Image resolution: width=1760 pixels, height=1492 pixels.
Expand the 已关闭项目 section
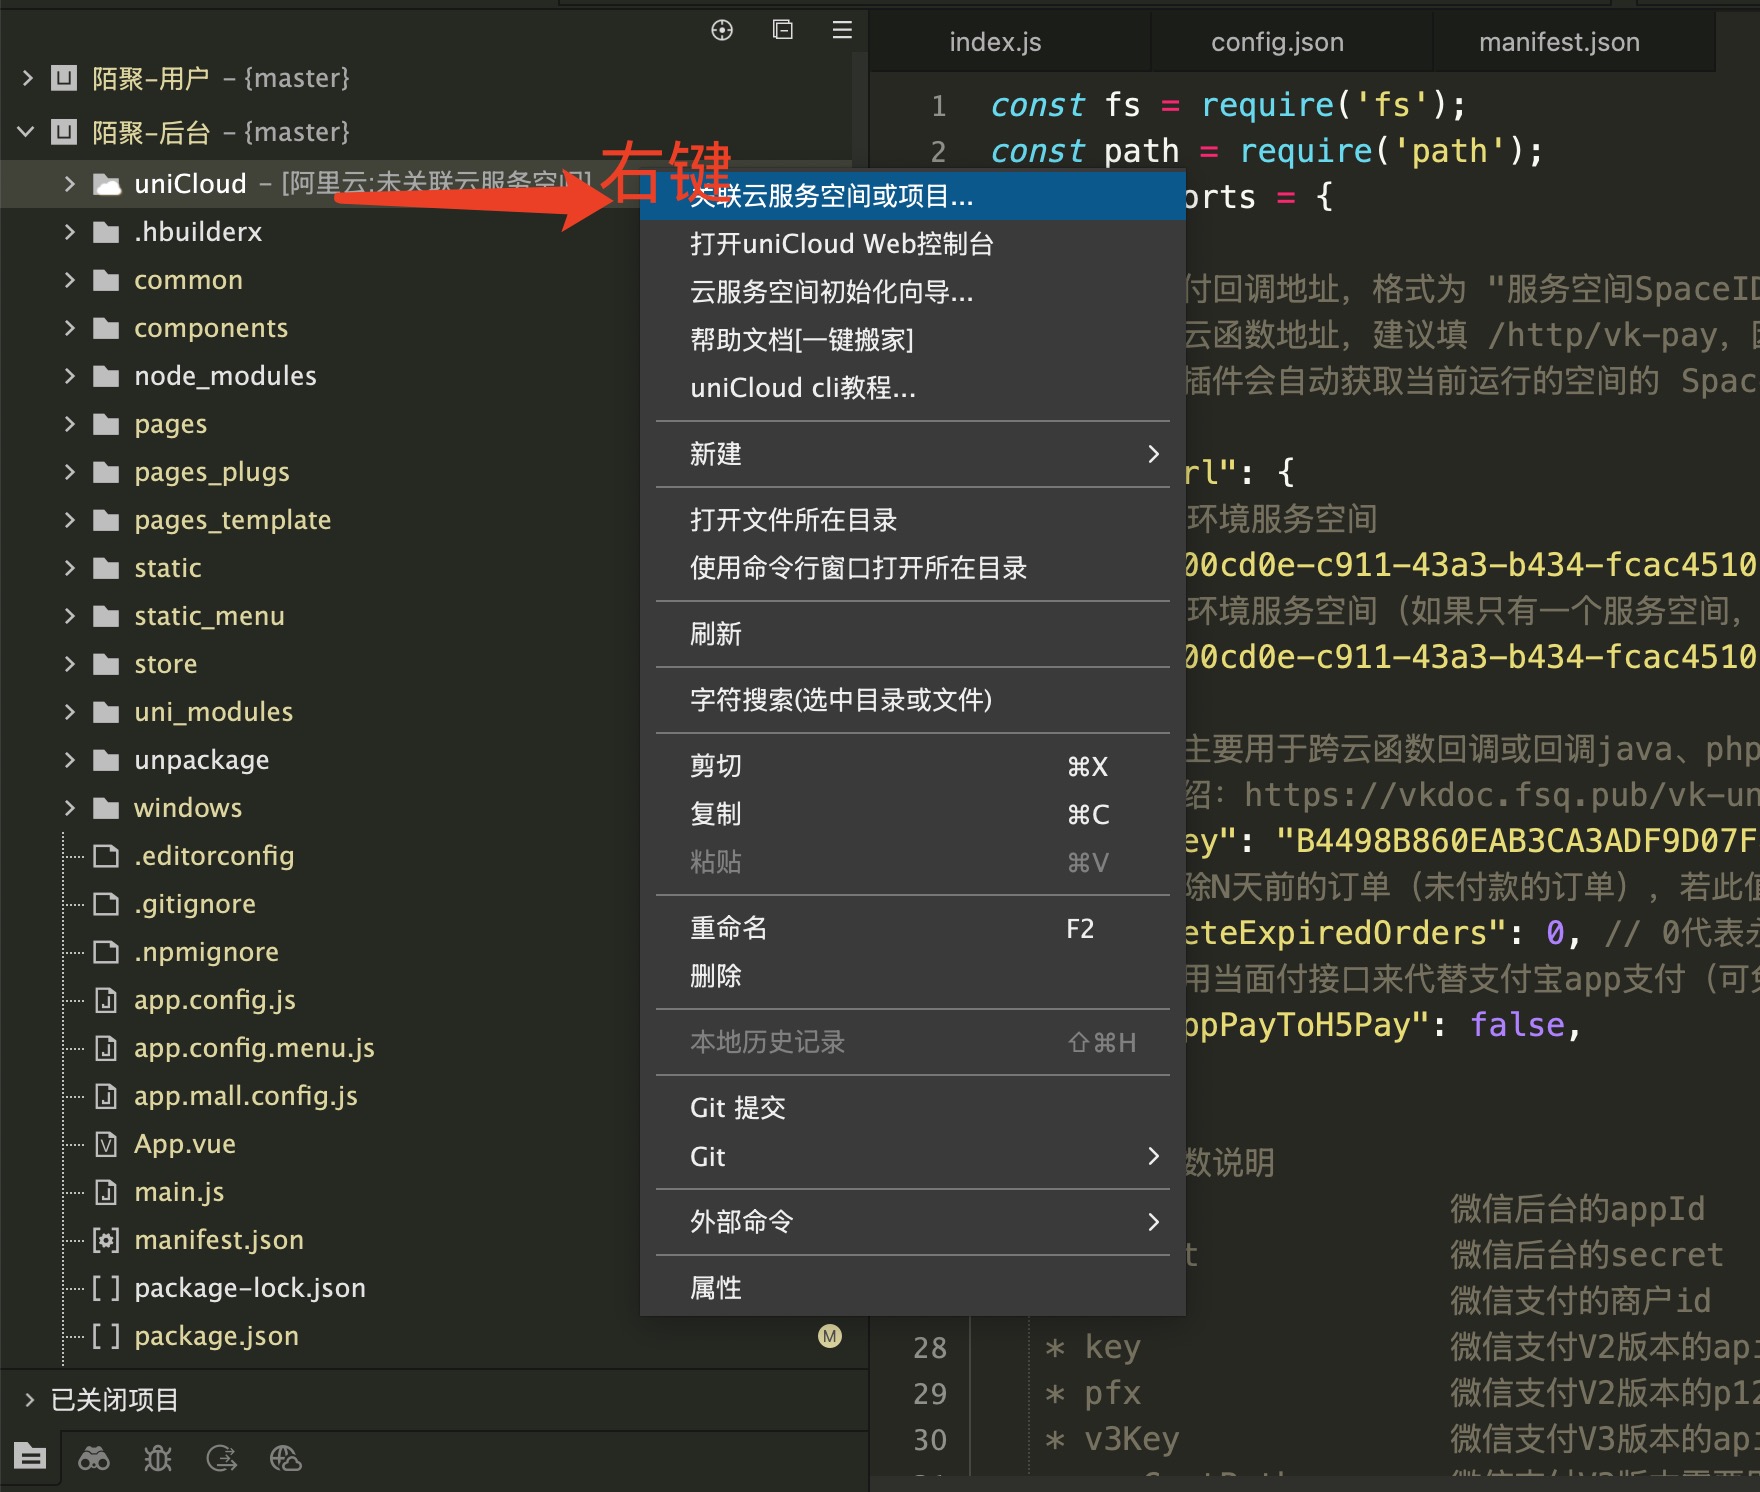(x=29, y=1400)
